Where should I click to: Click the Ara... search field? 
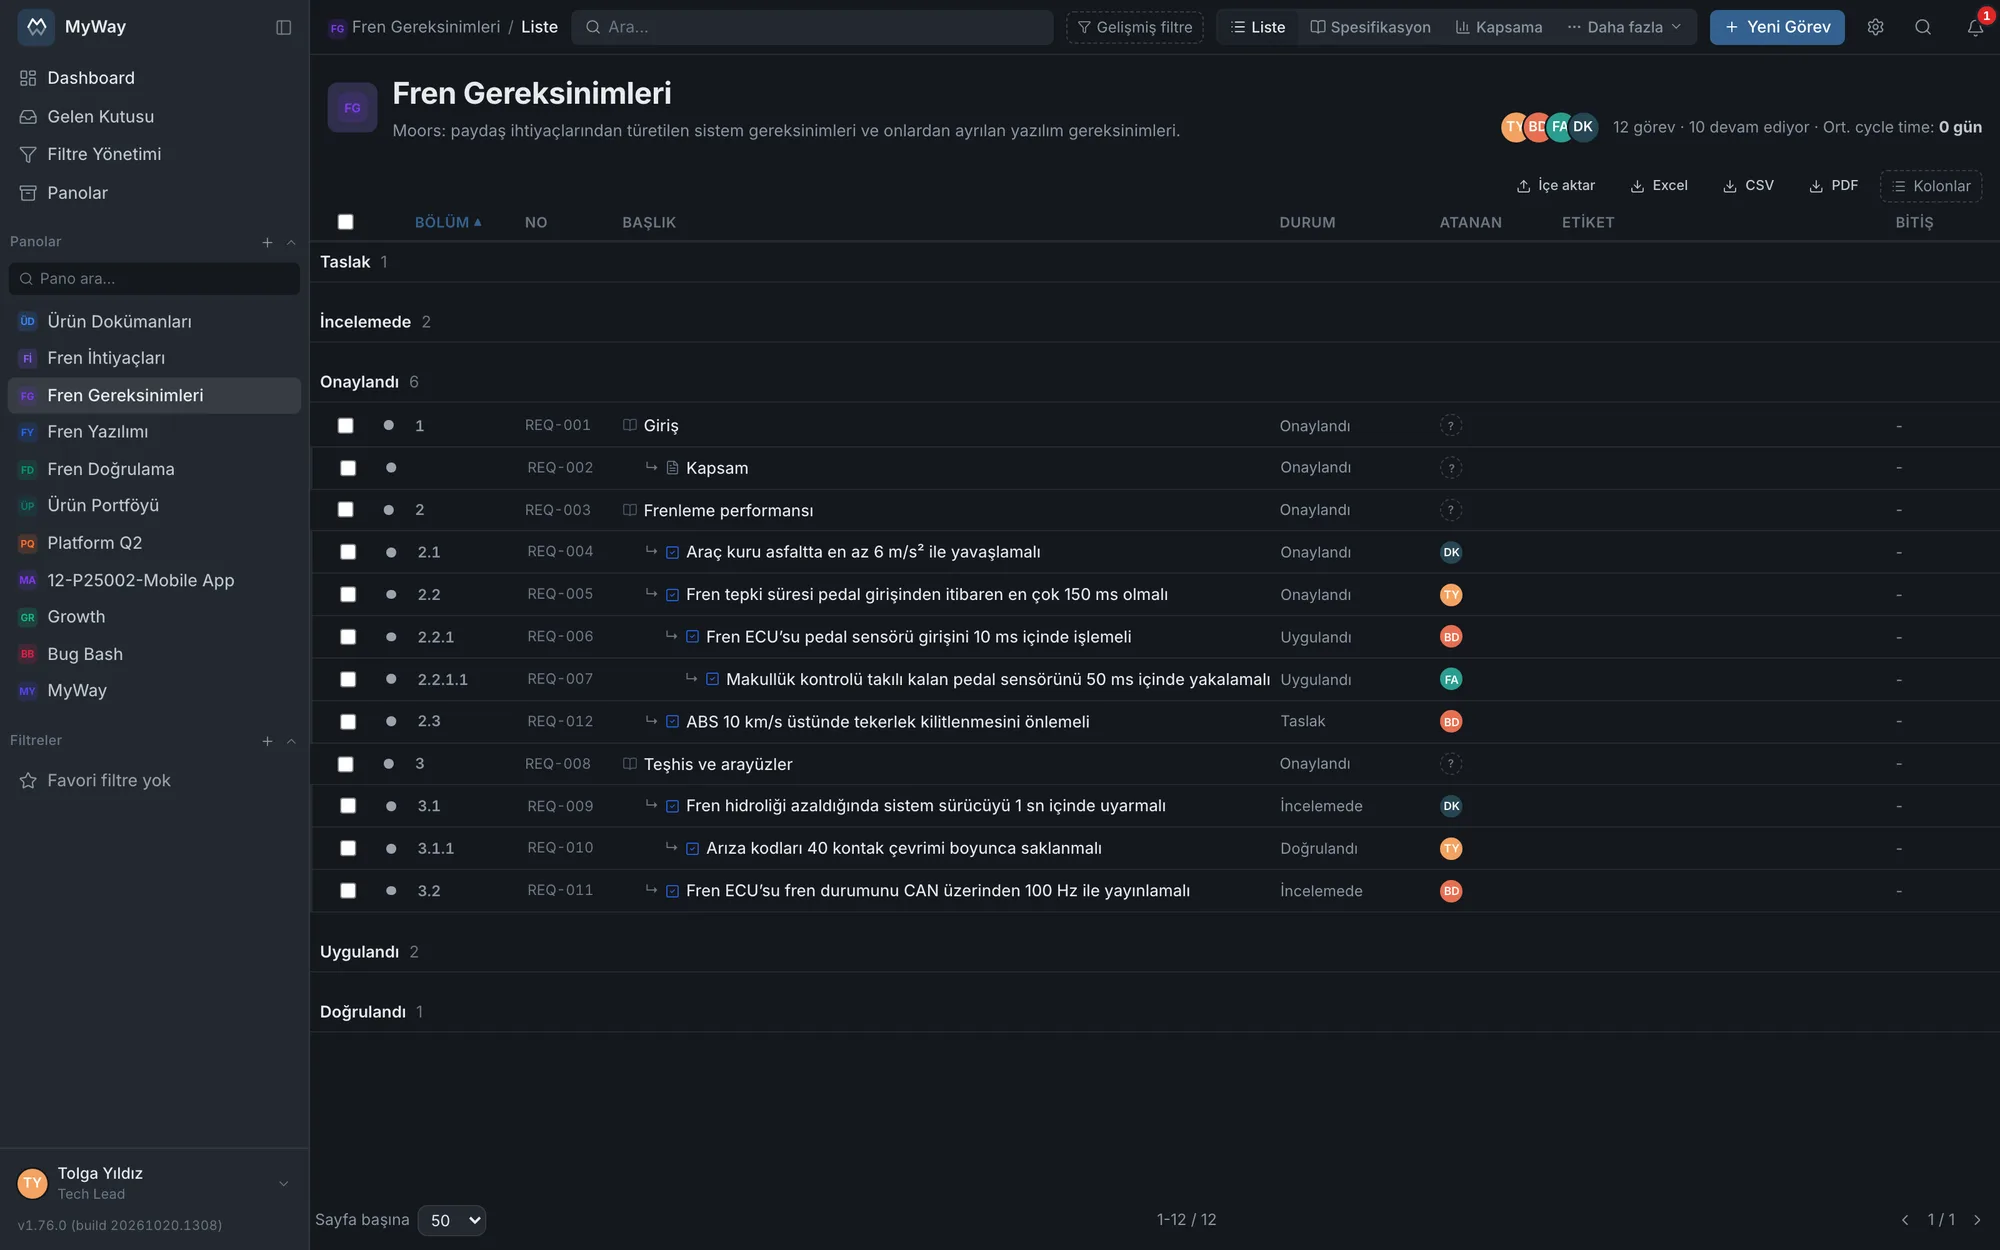coord(812,27)
